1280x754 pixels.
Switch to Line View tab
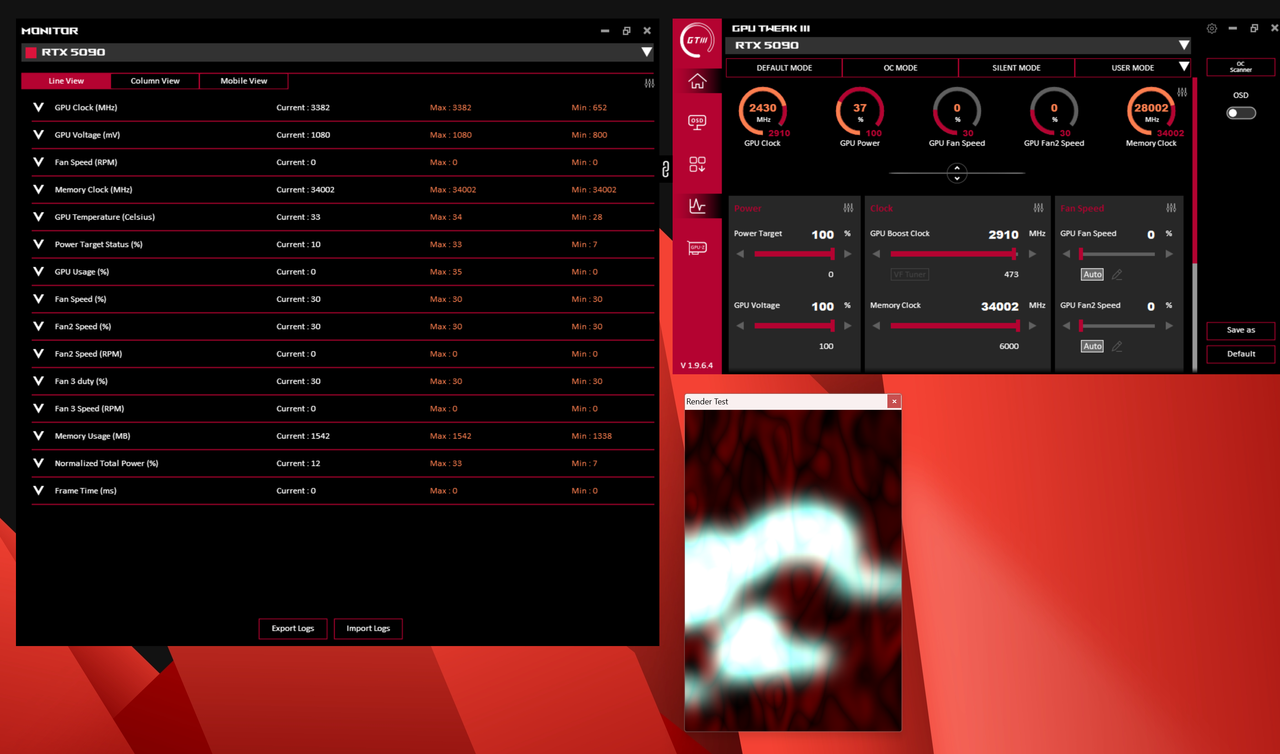(66, 81)
